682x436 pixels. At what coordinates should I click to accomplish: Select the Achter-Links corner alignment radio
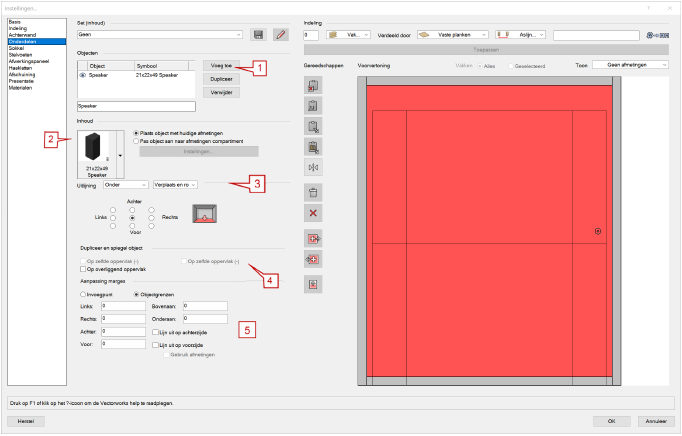coord(113,210)
